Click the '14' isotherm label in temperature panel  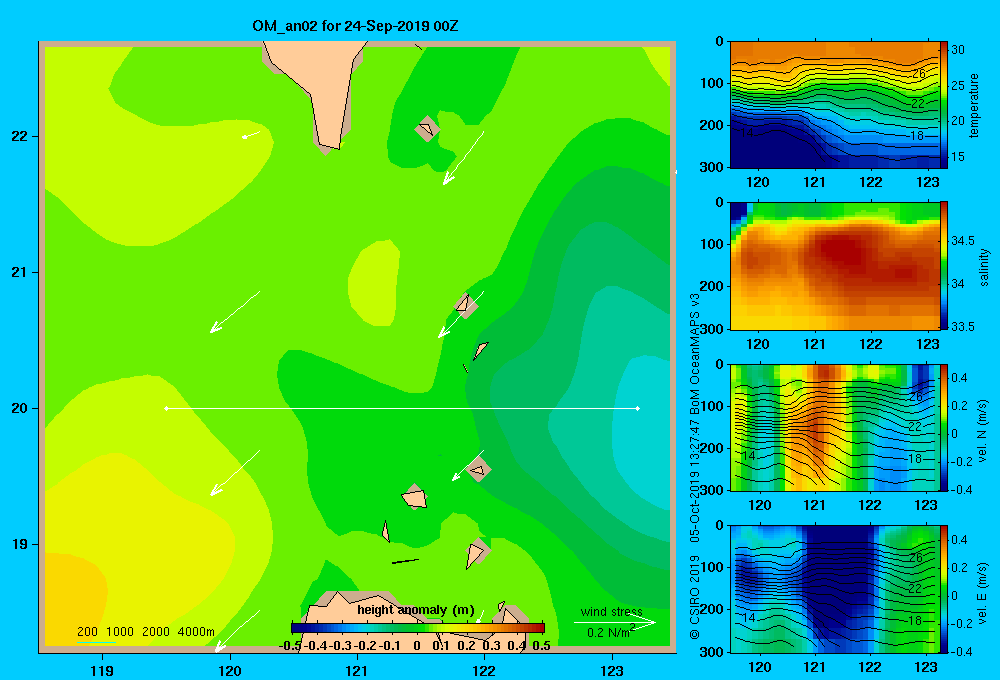pos(747,133)
